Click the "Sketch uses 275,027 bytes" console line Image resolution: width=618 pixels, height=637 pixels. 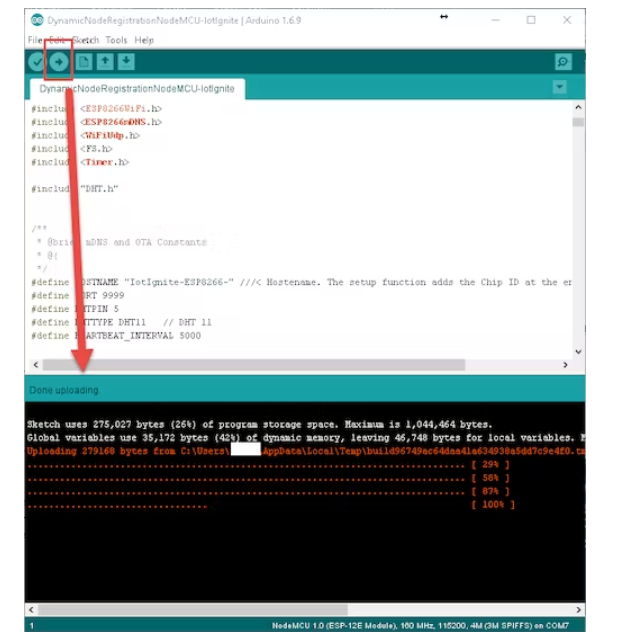click(260, 425)
